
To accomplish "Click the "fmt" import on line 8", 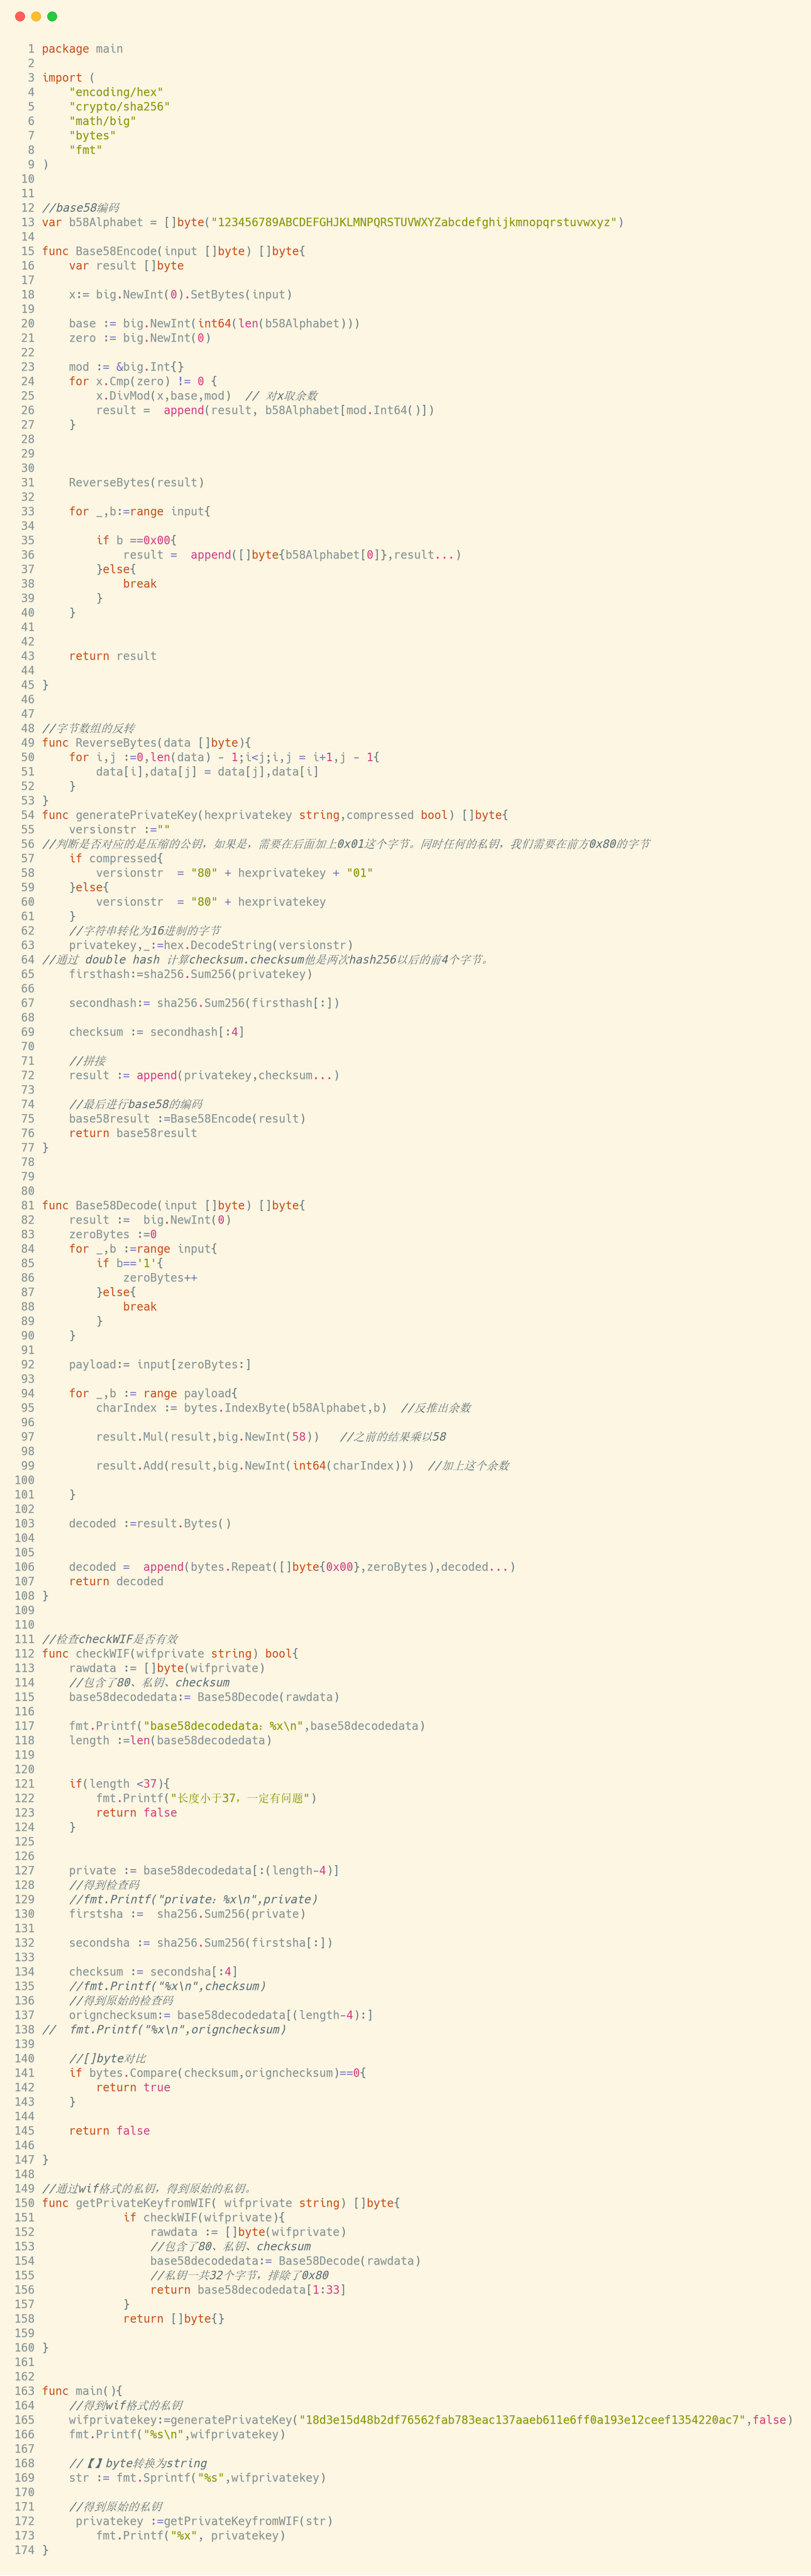I will point(86,150).
